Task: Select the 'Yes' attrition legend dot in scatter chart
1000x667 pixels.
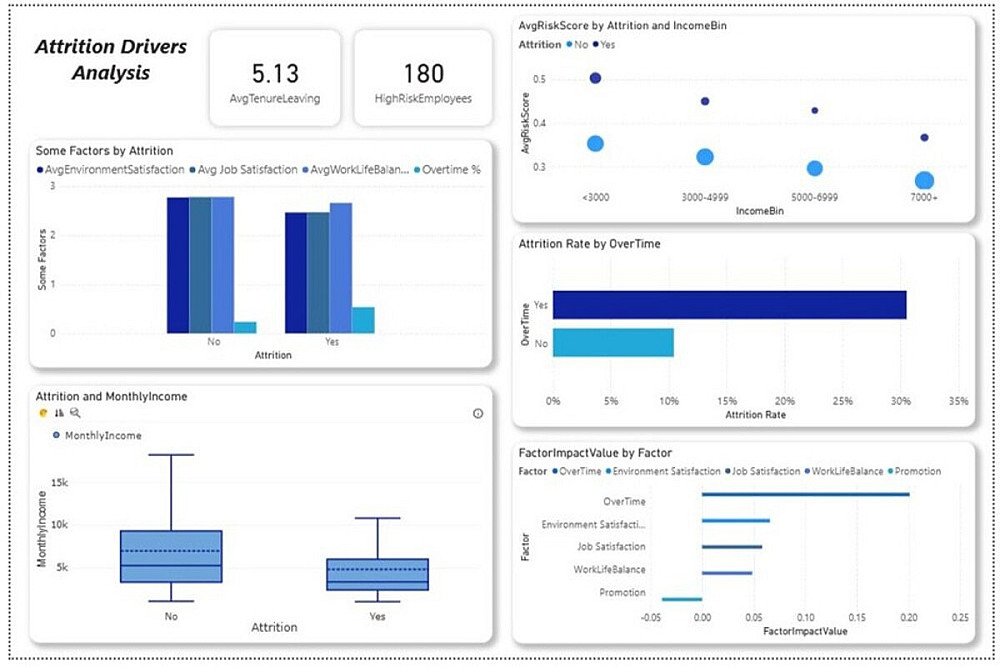Action: [x=596, y=45]
